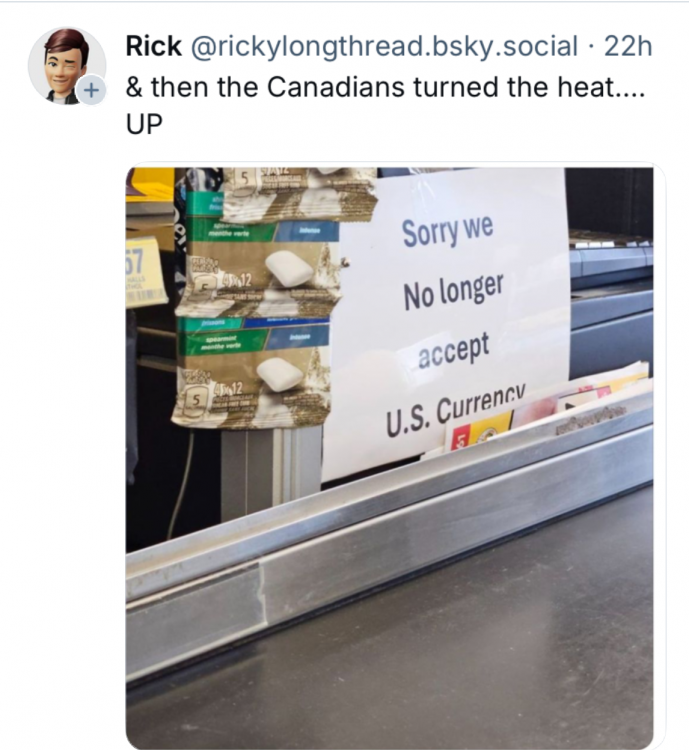The image size is (689, 750).
Task: Open the post via the 22h timestamp
Action: (627, 46)
